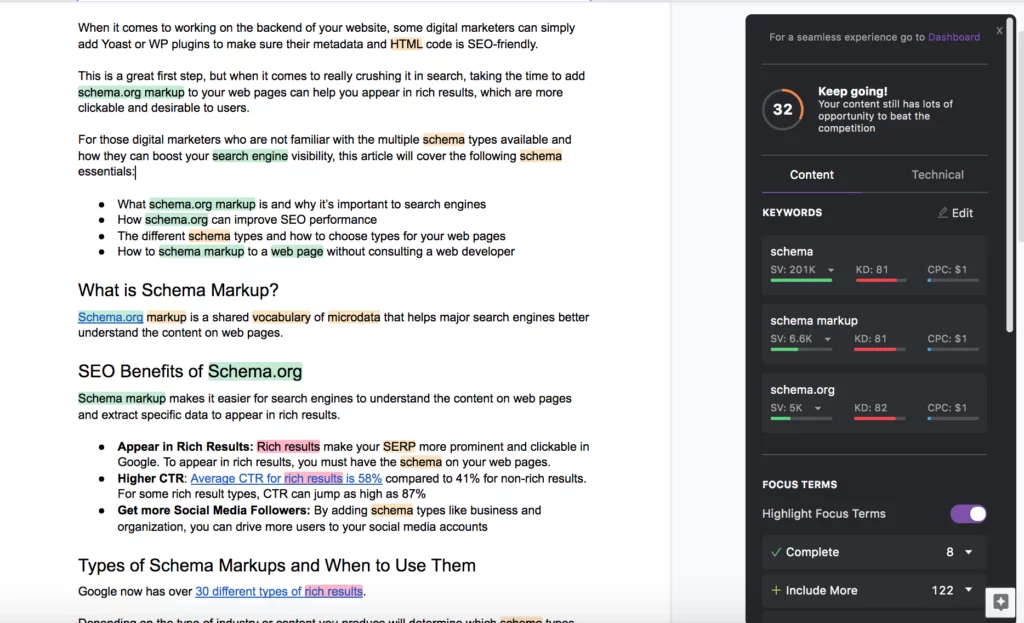Dismiss the panel with the X button
This screenshot has width=1024, height=623.
coord(999,31)
